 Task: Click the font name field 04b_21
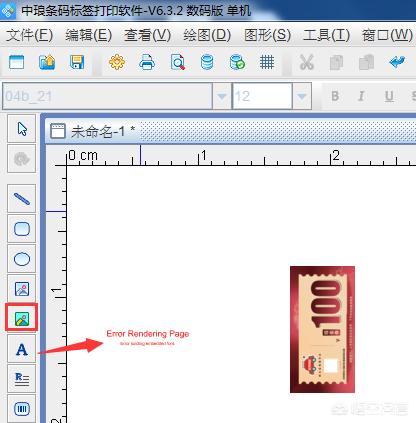(x=107, y=96)
